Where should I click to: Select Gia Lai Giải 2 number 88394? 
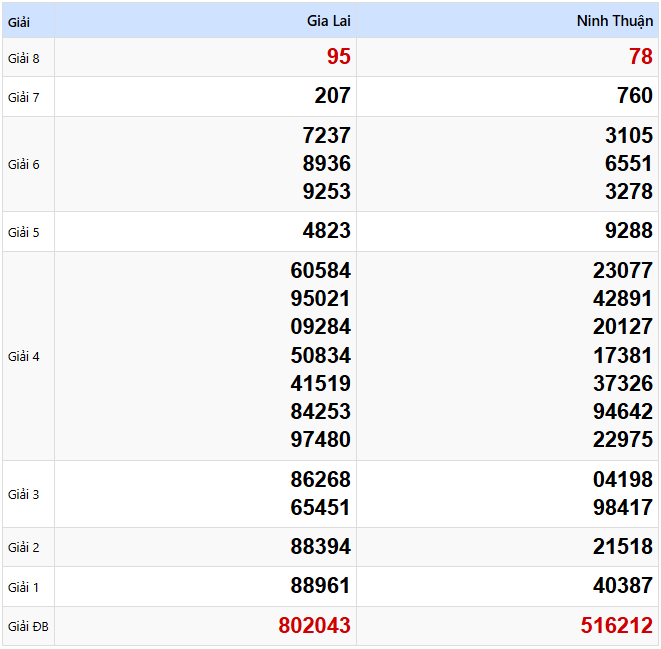(x=320, y=547)
